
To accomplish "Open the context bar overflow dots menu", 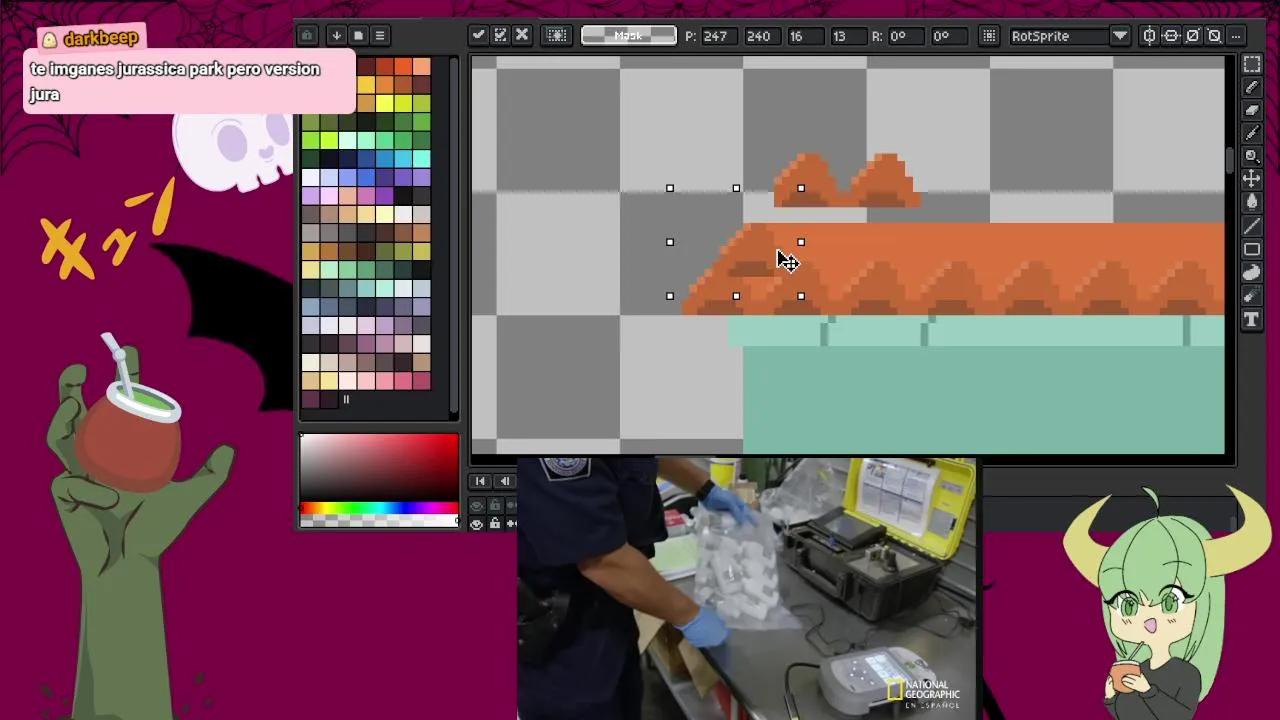I will (1236, 36).
